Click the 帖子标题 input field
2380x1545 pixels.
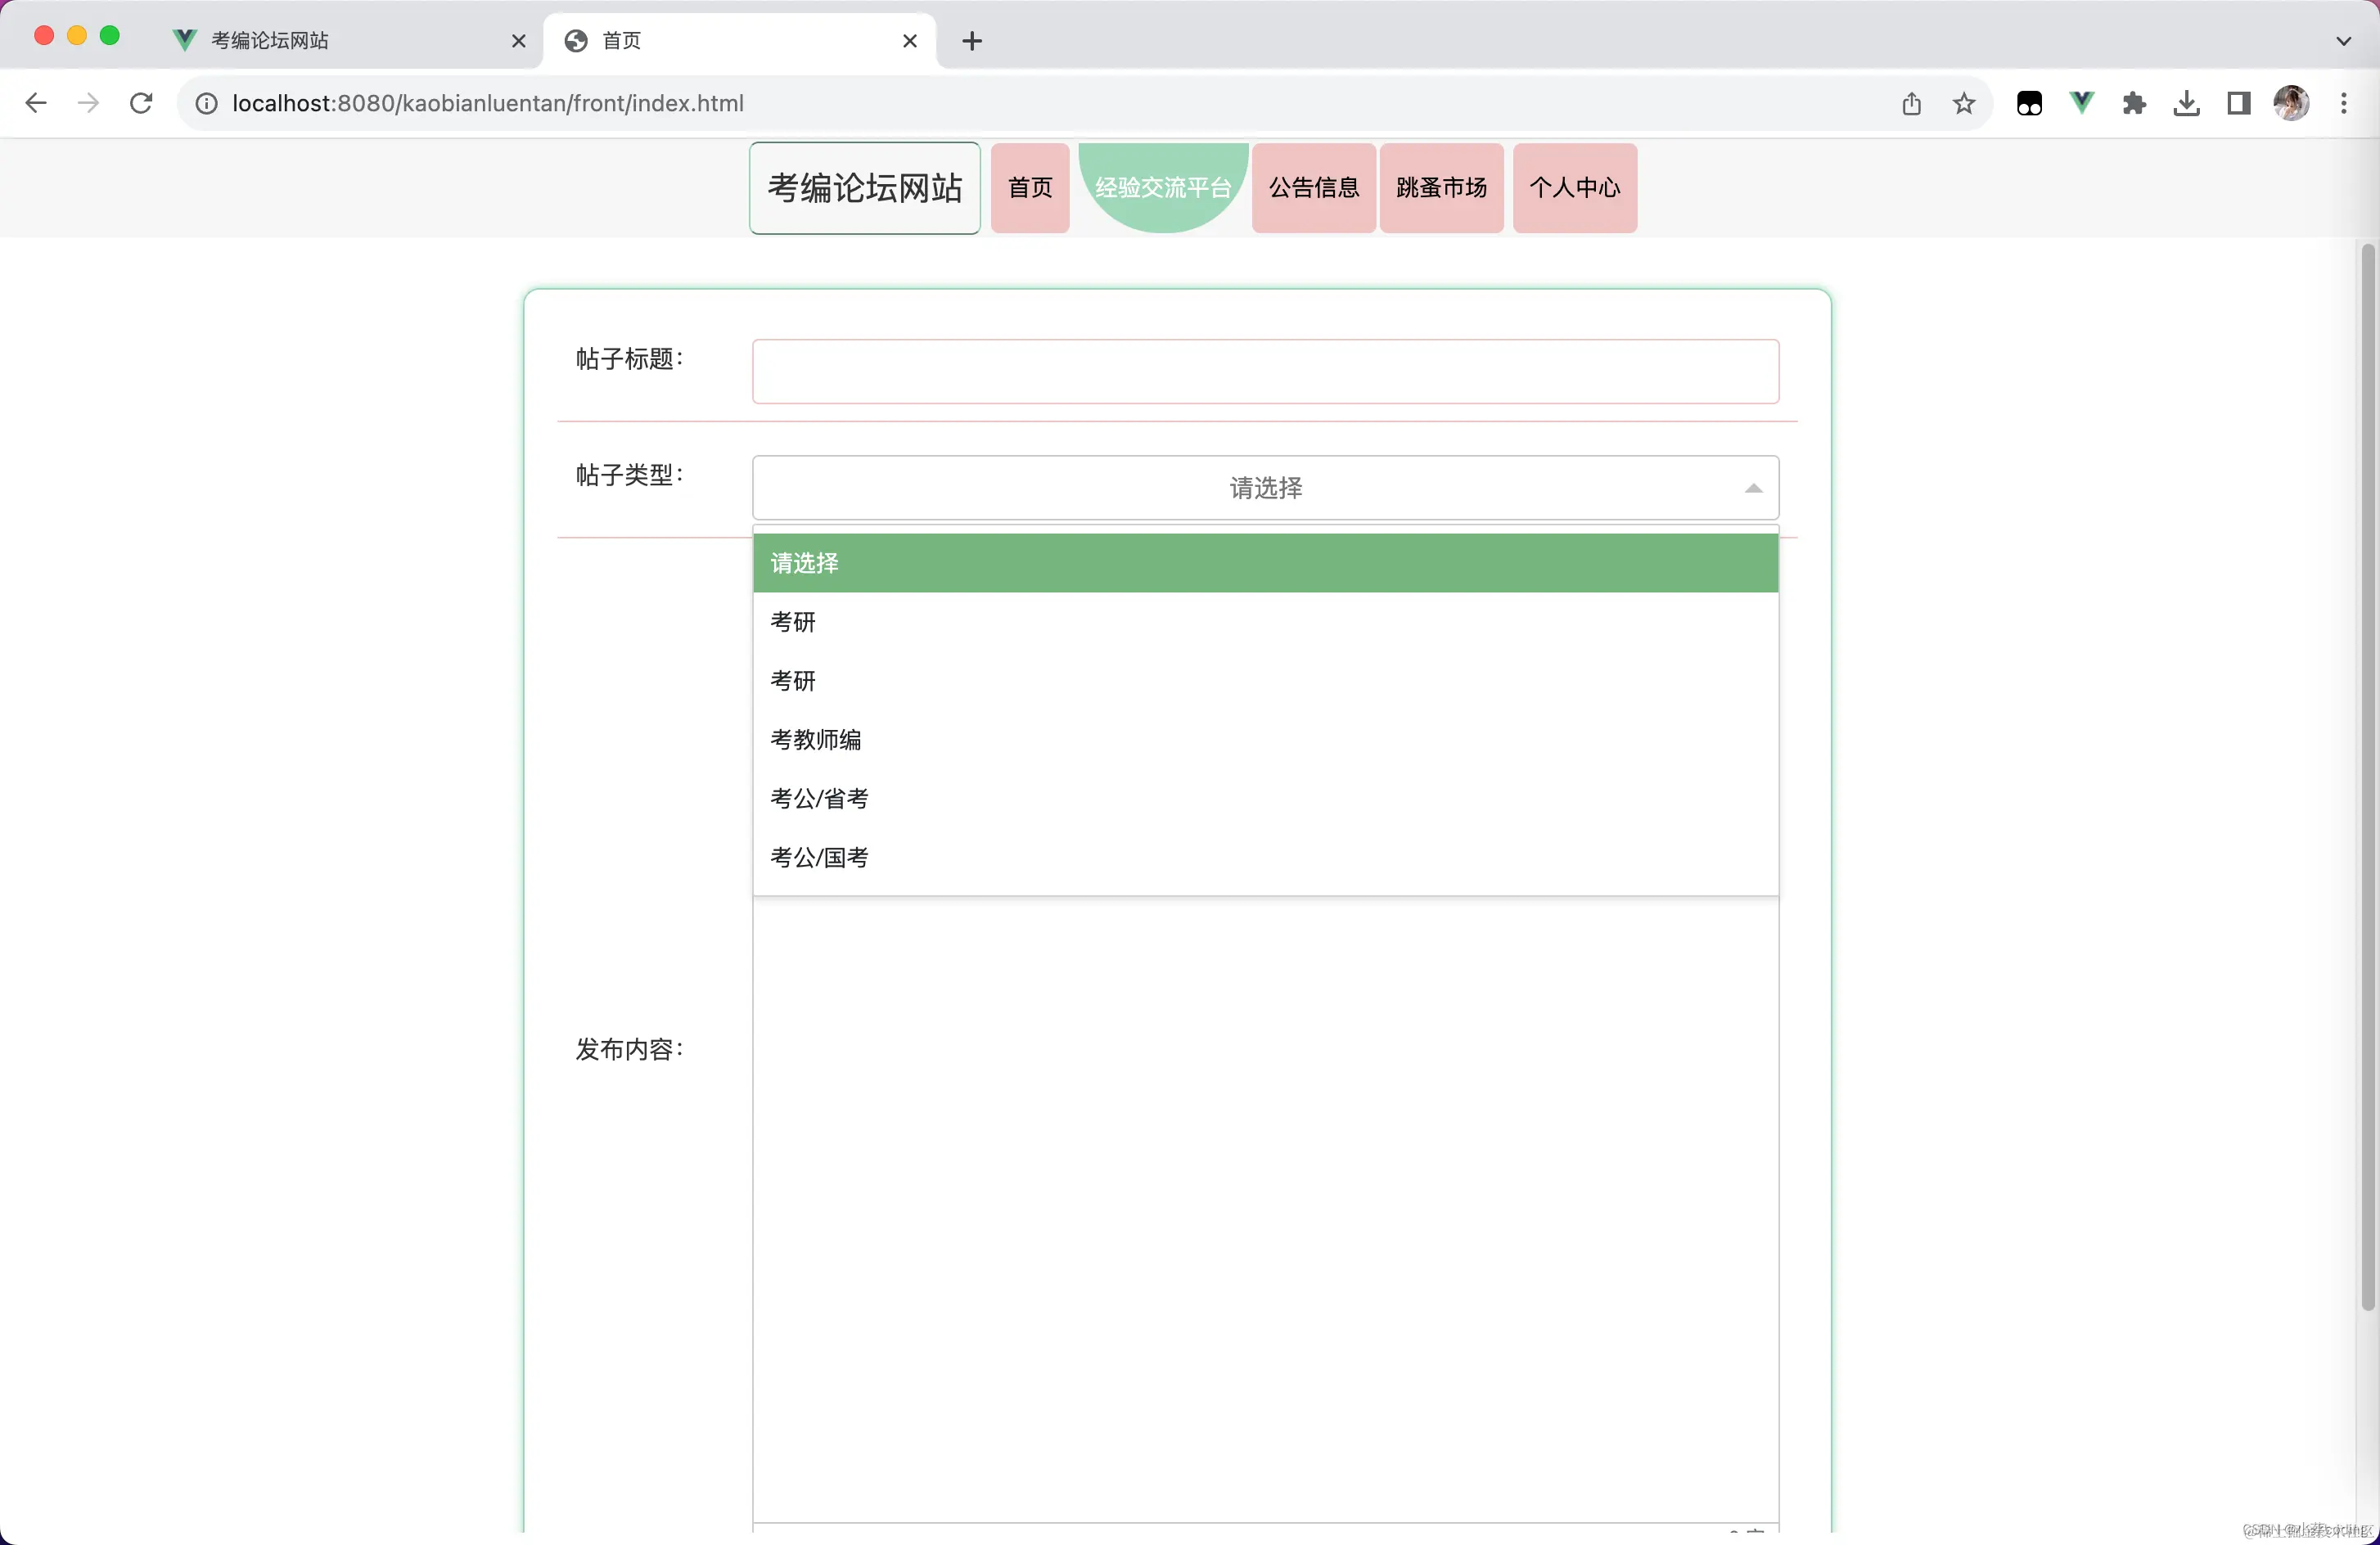pos(1264,371)
